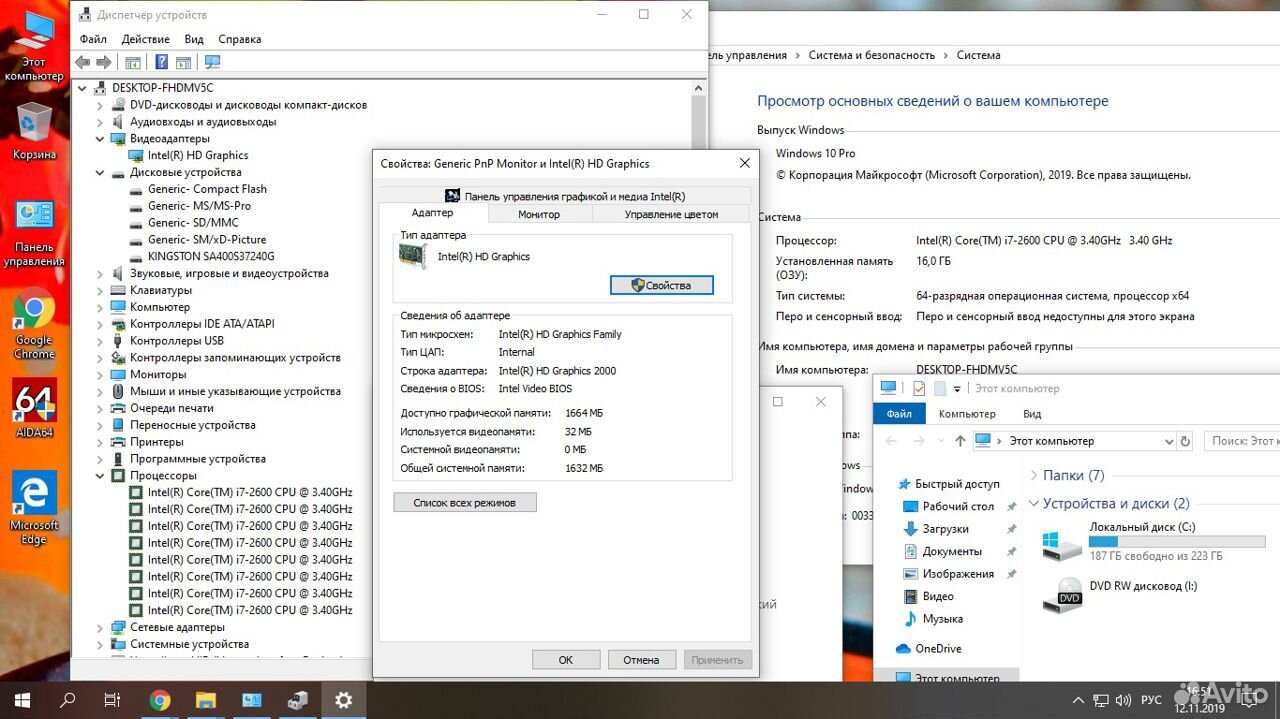Open the Вид menu in Device Manager
This screenshot has width=1280, height=719.
194,39
